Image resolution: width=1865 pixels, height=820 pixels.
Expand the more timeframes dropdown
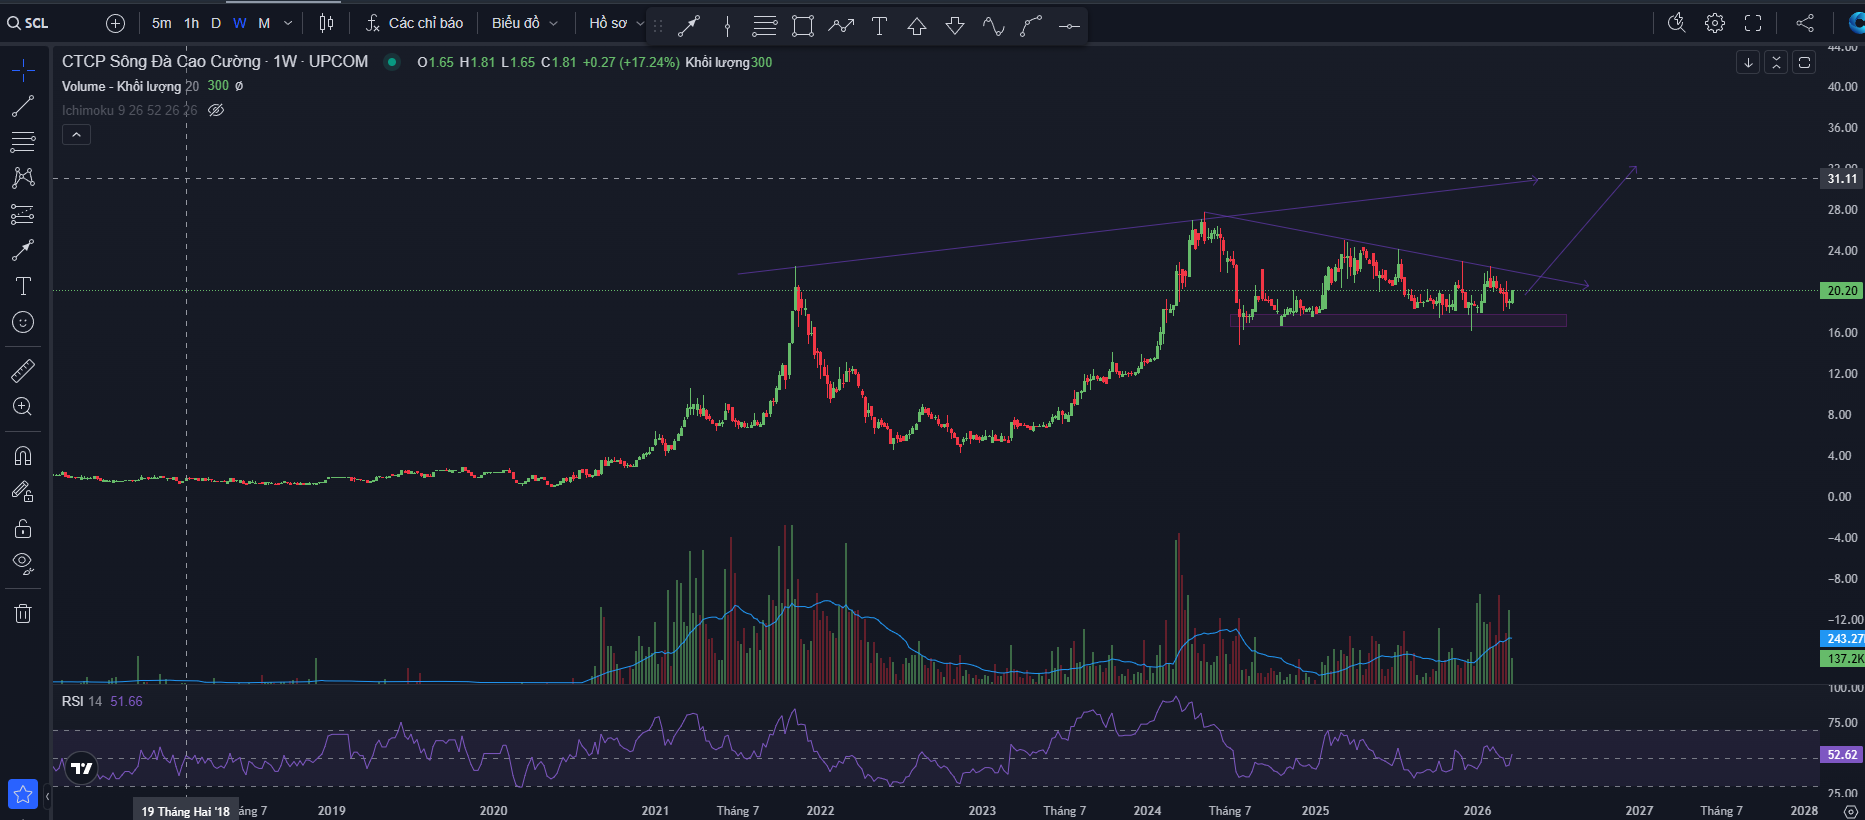click(x=288, y=23)
